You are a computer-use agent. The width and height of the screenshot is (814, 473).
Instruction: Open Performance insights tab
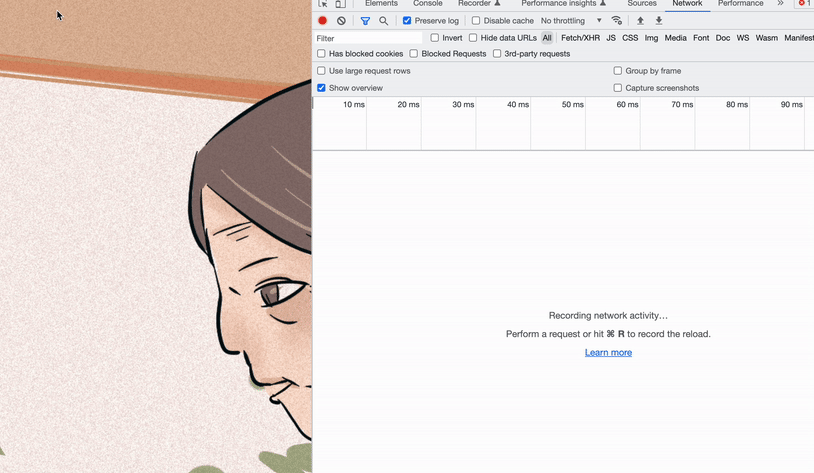click(x=564, y=3)
